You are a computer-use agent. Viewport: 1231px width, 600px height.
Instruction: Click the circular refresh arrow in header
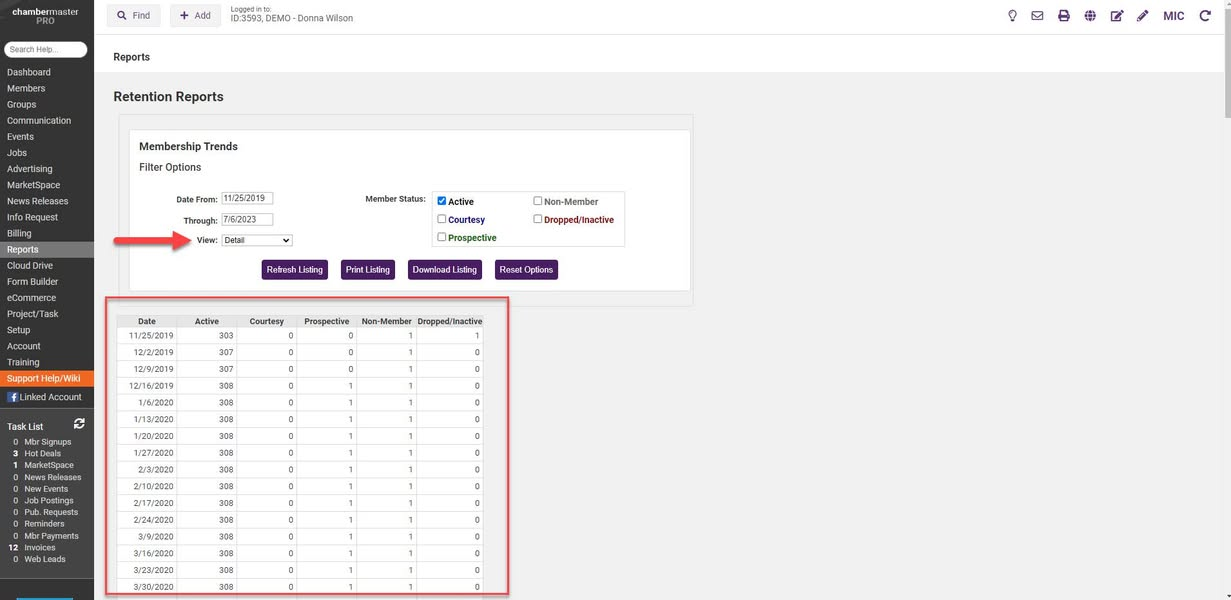(1205, 16)
